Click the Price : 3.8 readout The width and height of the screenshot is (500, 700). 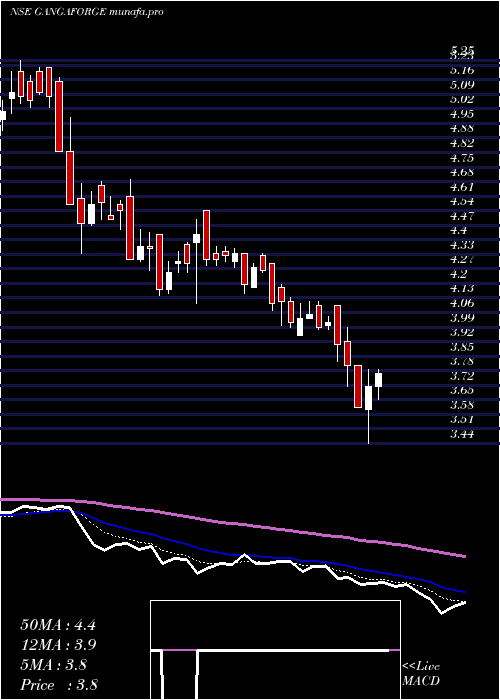coord(59,685)
